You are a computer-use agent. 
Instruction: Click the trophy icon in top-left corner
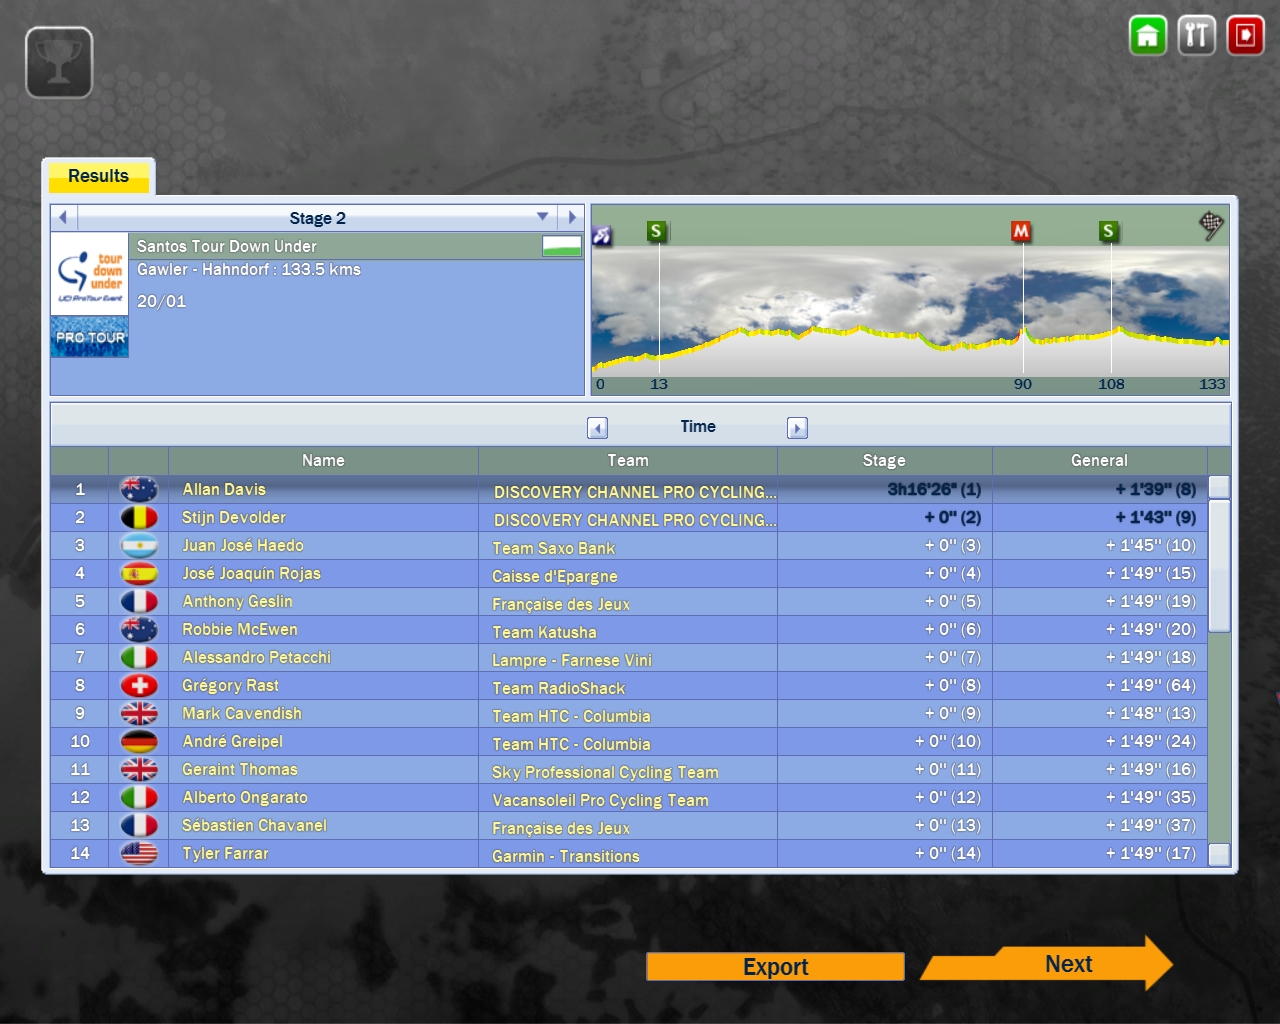click(59, 63)
